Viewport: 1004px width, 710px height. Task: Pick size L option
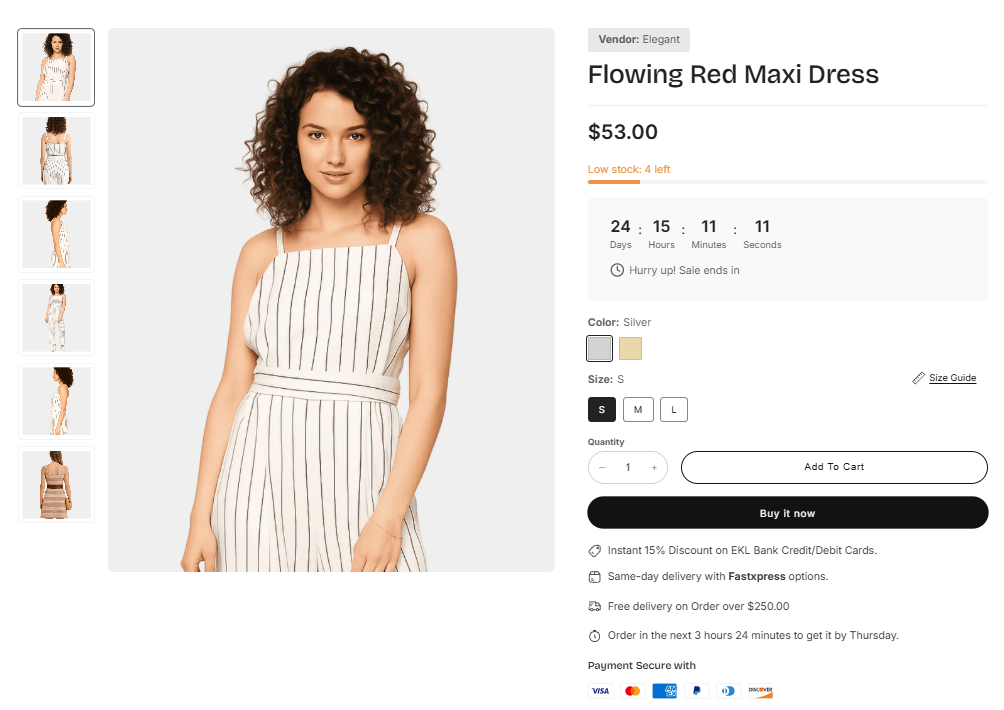coord(674,409)
